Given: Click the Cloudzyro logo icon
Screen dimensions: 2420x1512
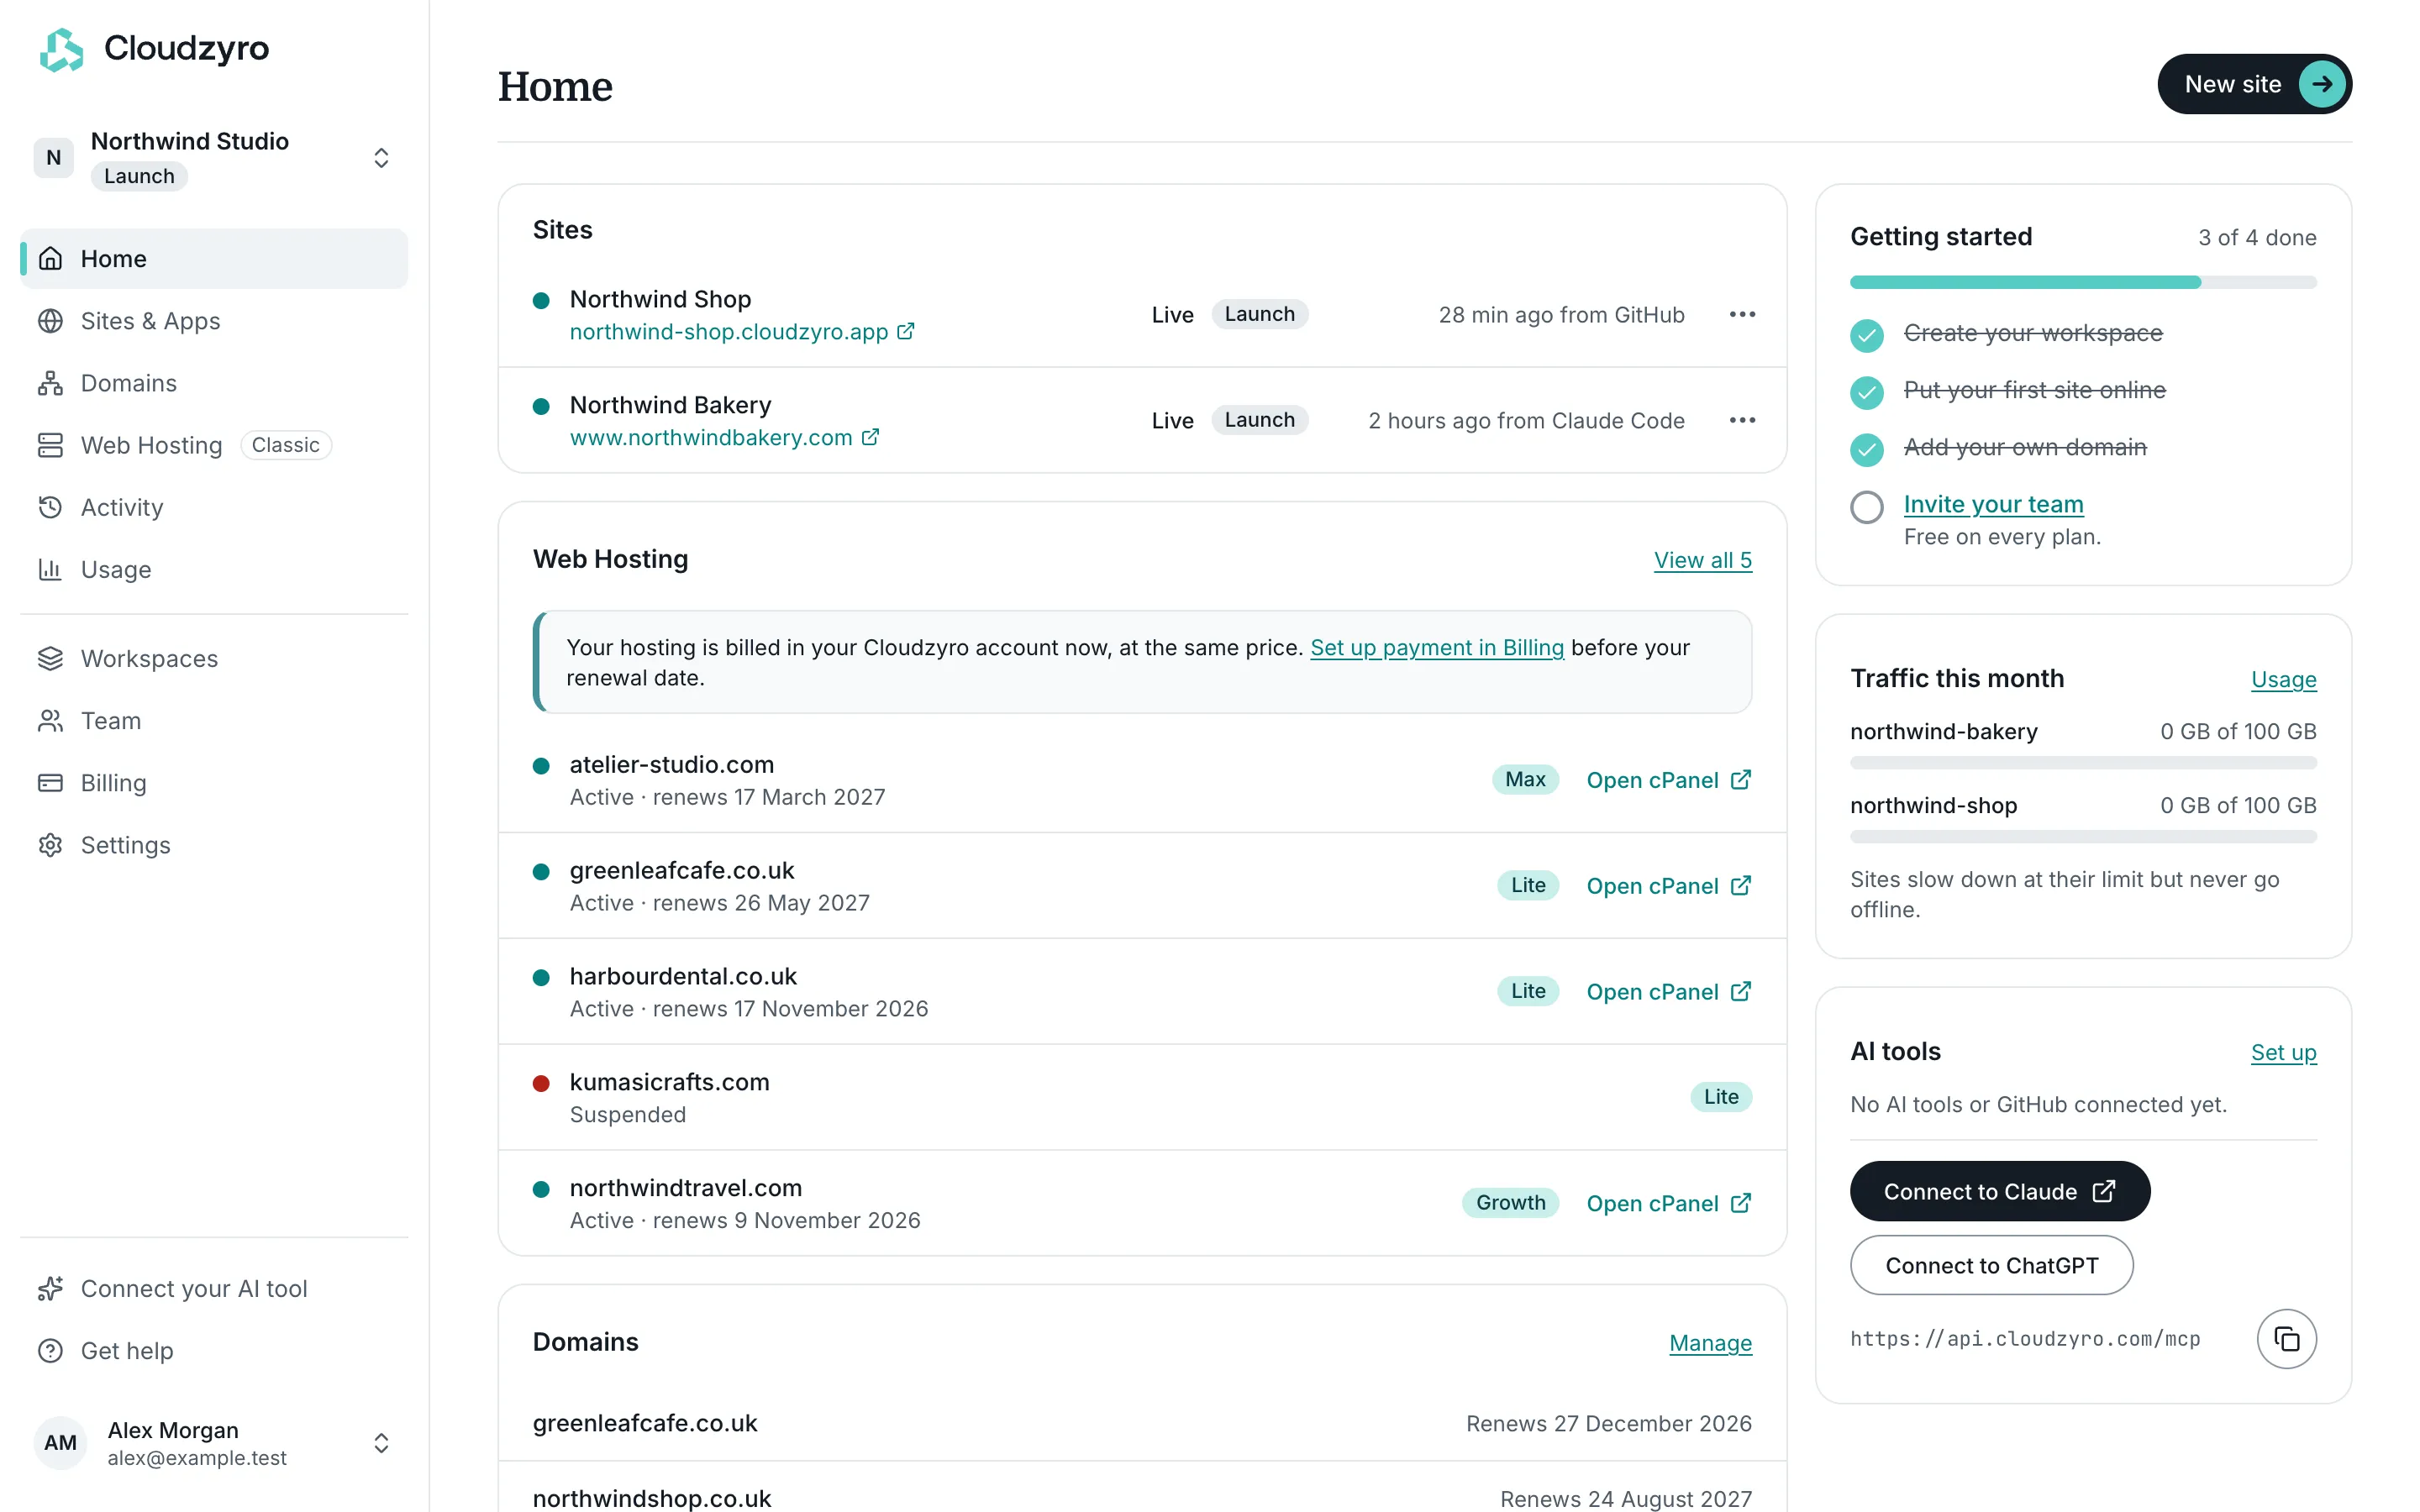Looking at the screenshot, I should [x=61, y=49].
